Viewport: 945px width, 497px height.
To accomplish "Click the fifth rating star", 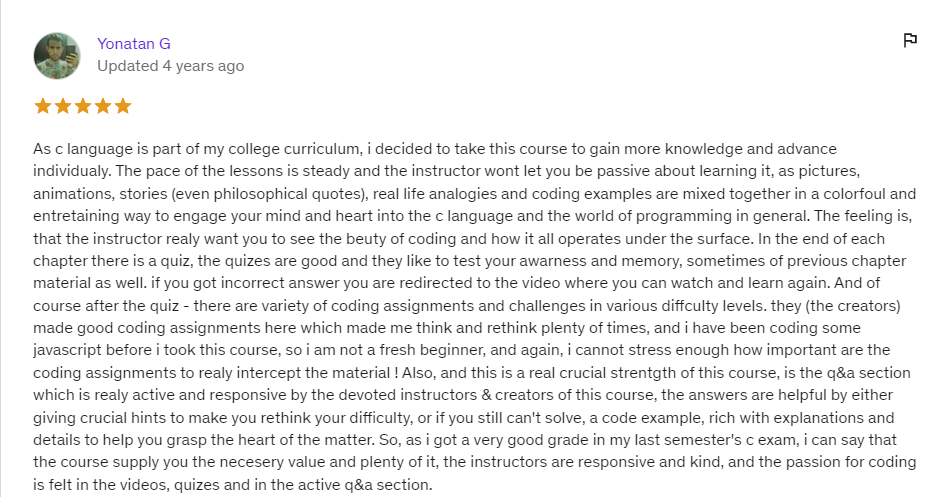I will pos(123,106).
